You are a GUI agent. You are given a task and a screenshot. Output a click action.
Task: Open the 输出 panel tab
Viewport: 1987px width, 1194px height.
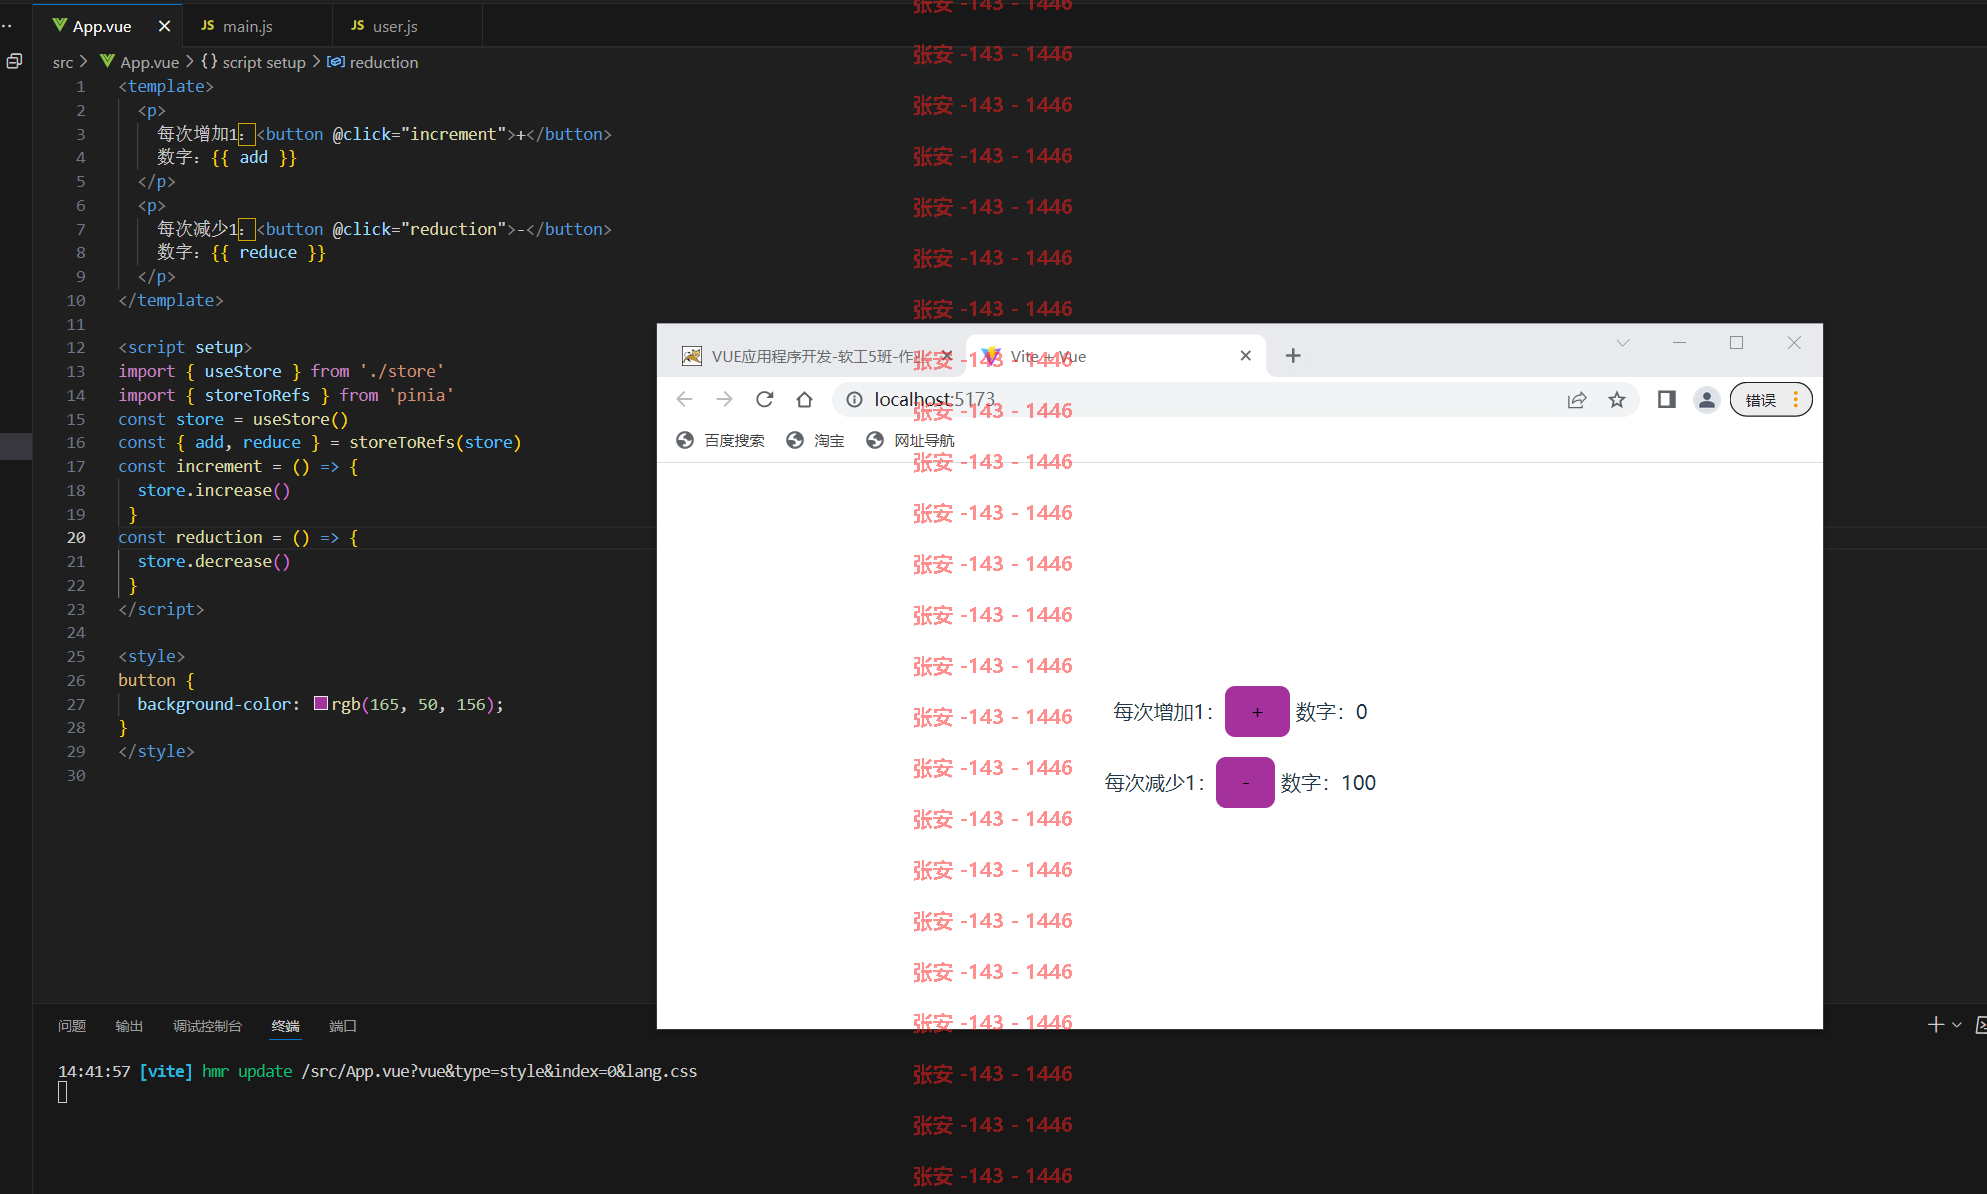(x=129, y=1026)
